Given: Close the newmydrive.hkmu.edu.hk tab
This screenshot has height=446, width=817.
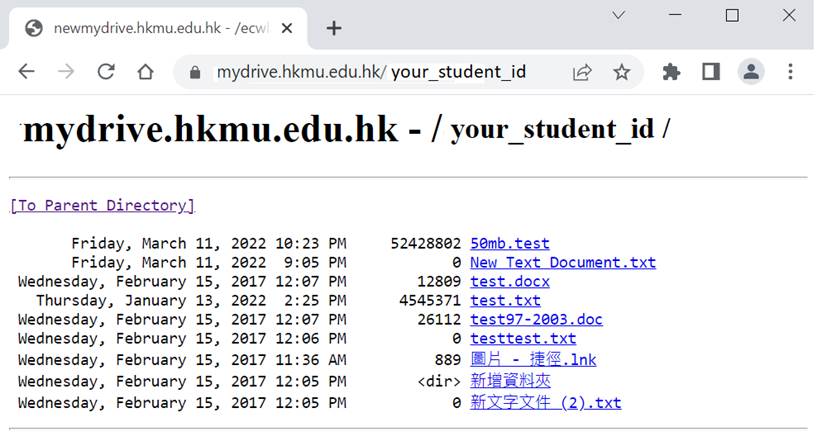Looking at the screenshot, I should coord(287,28).
